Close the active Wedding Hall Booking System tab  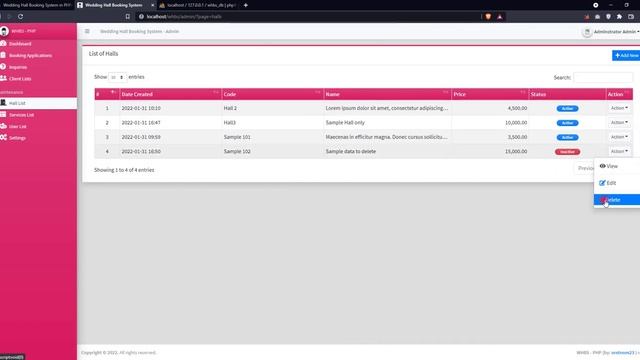click(153, 5)
